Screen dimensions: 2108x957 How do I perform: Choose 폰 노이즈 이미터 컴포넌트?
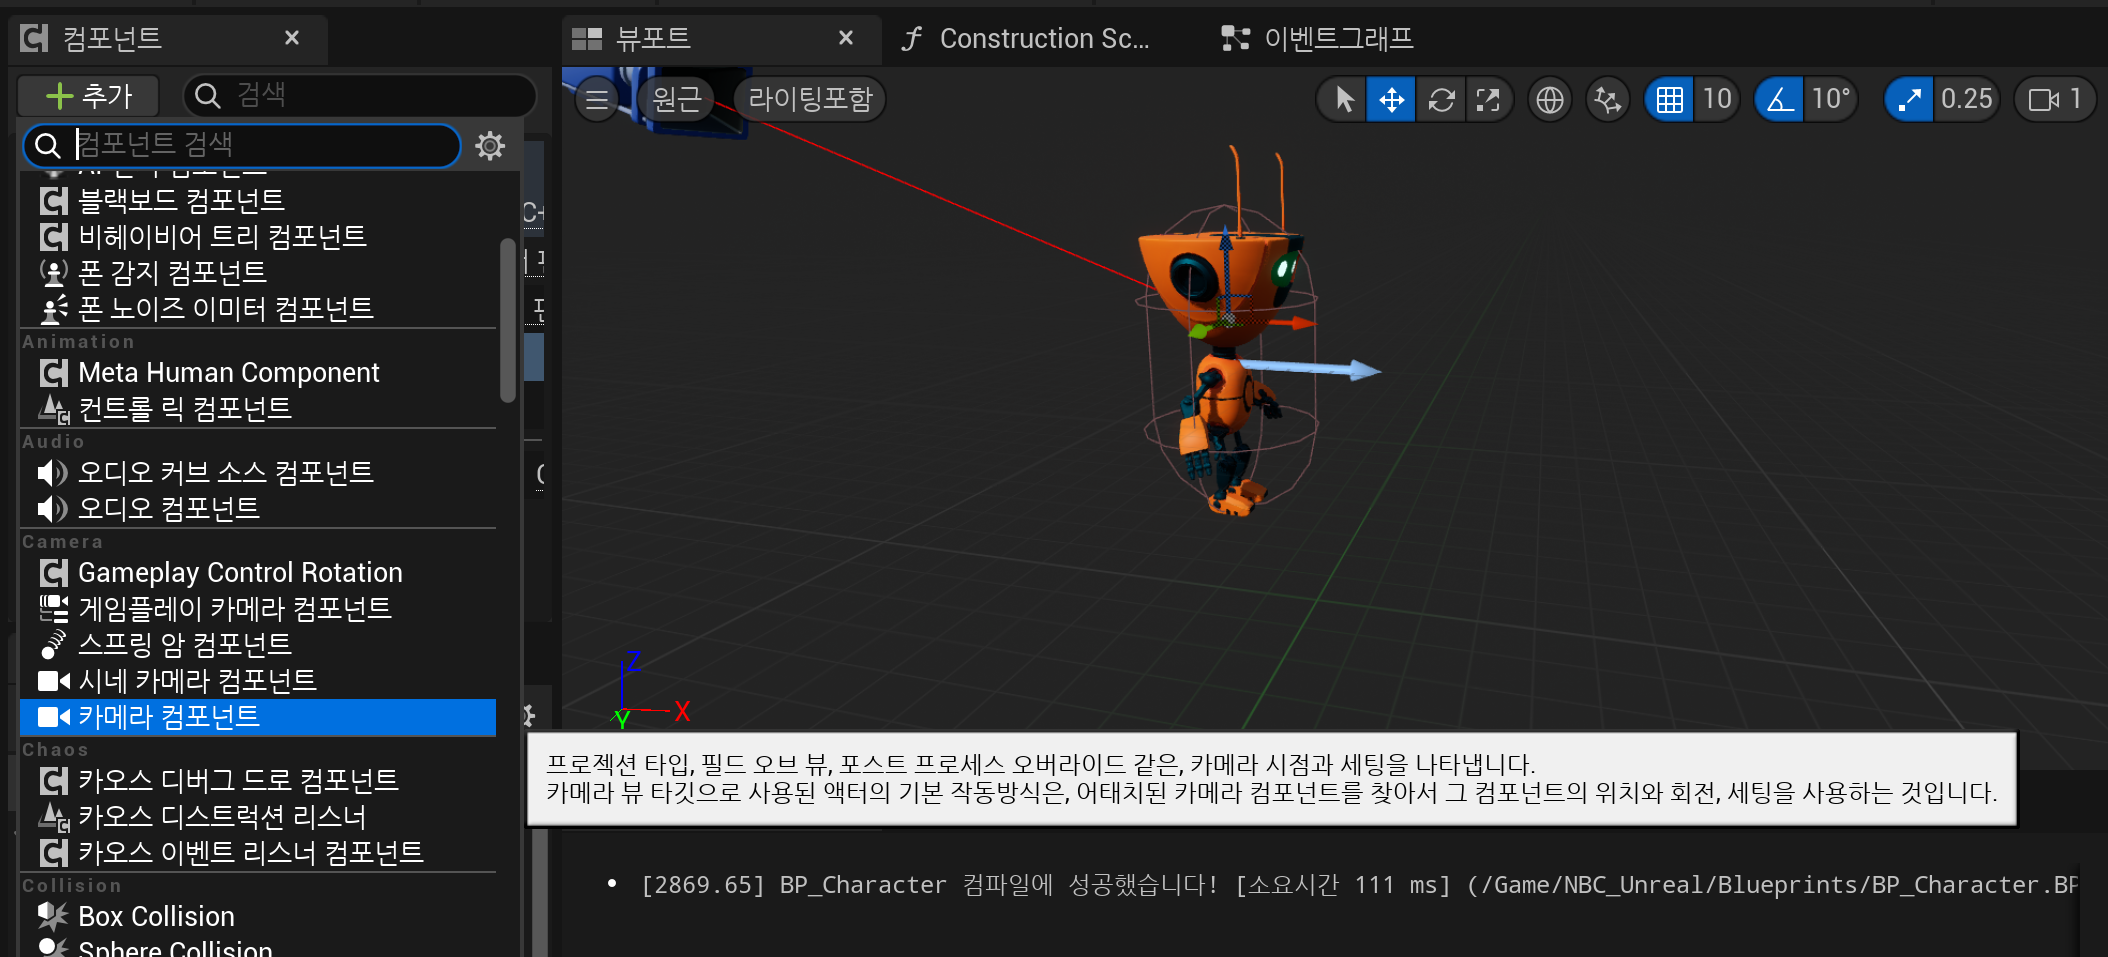click(258, 308)
